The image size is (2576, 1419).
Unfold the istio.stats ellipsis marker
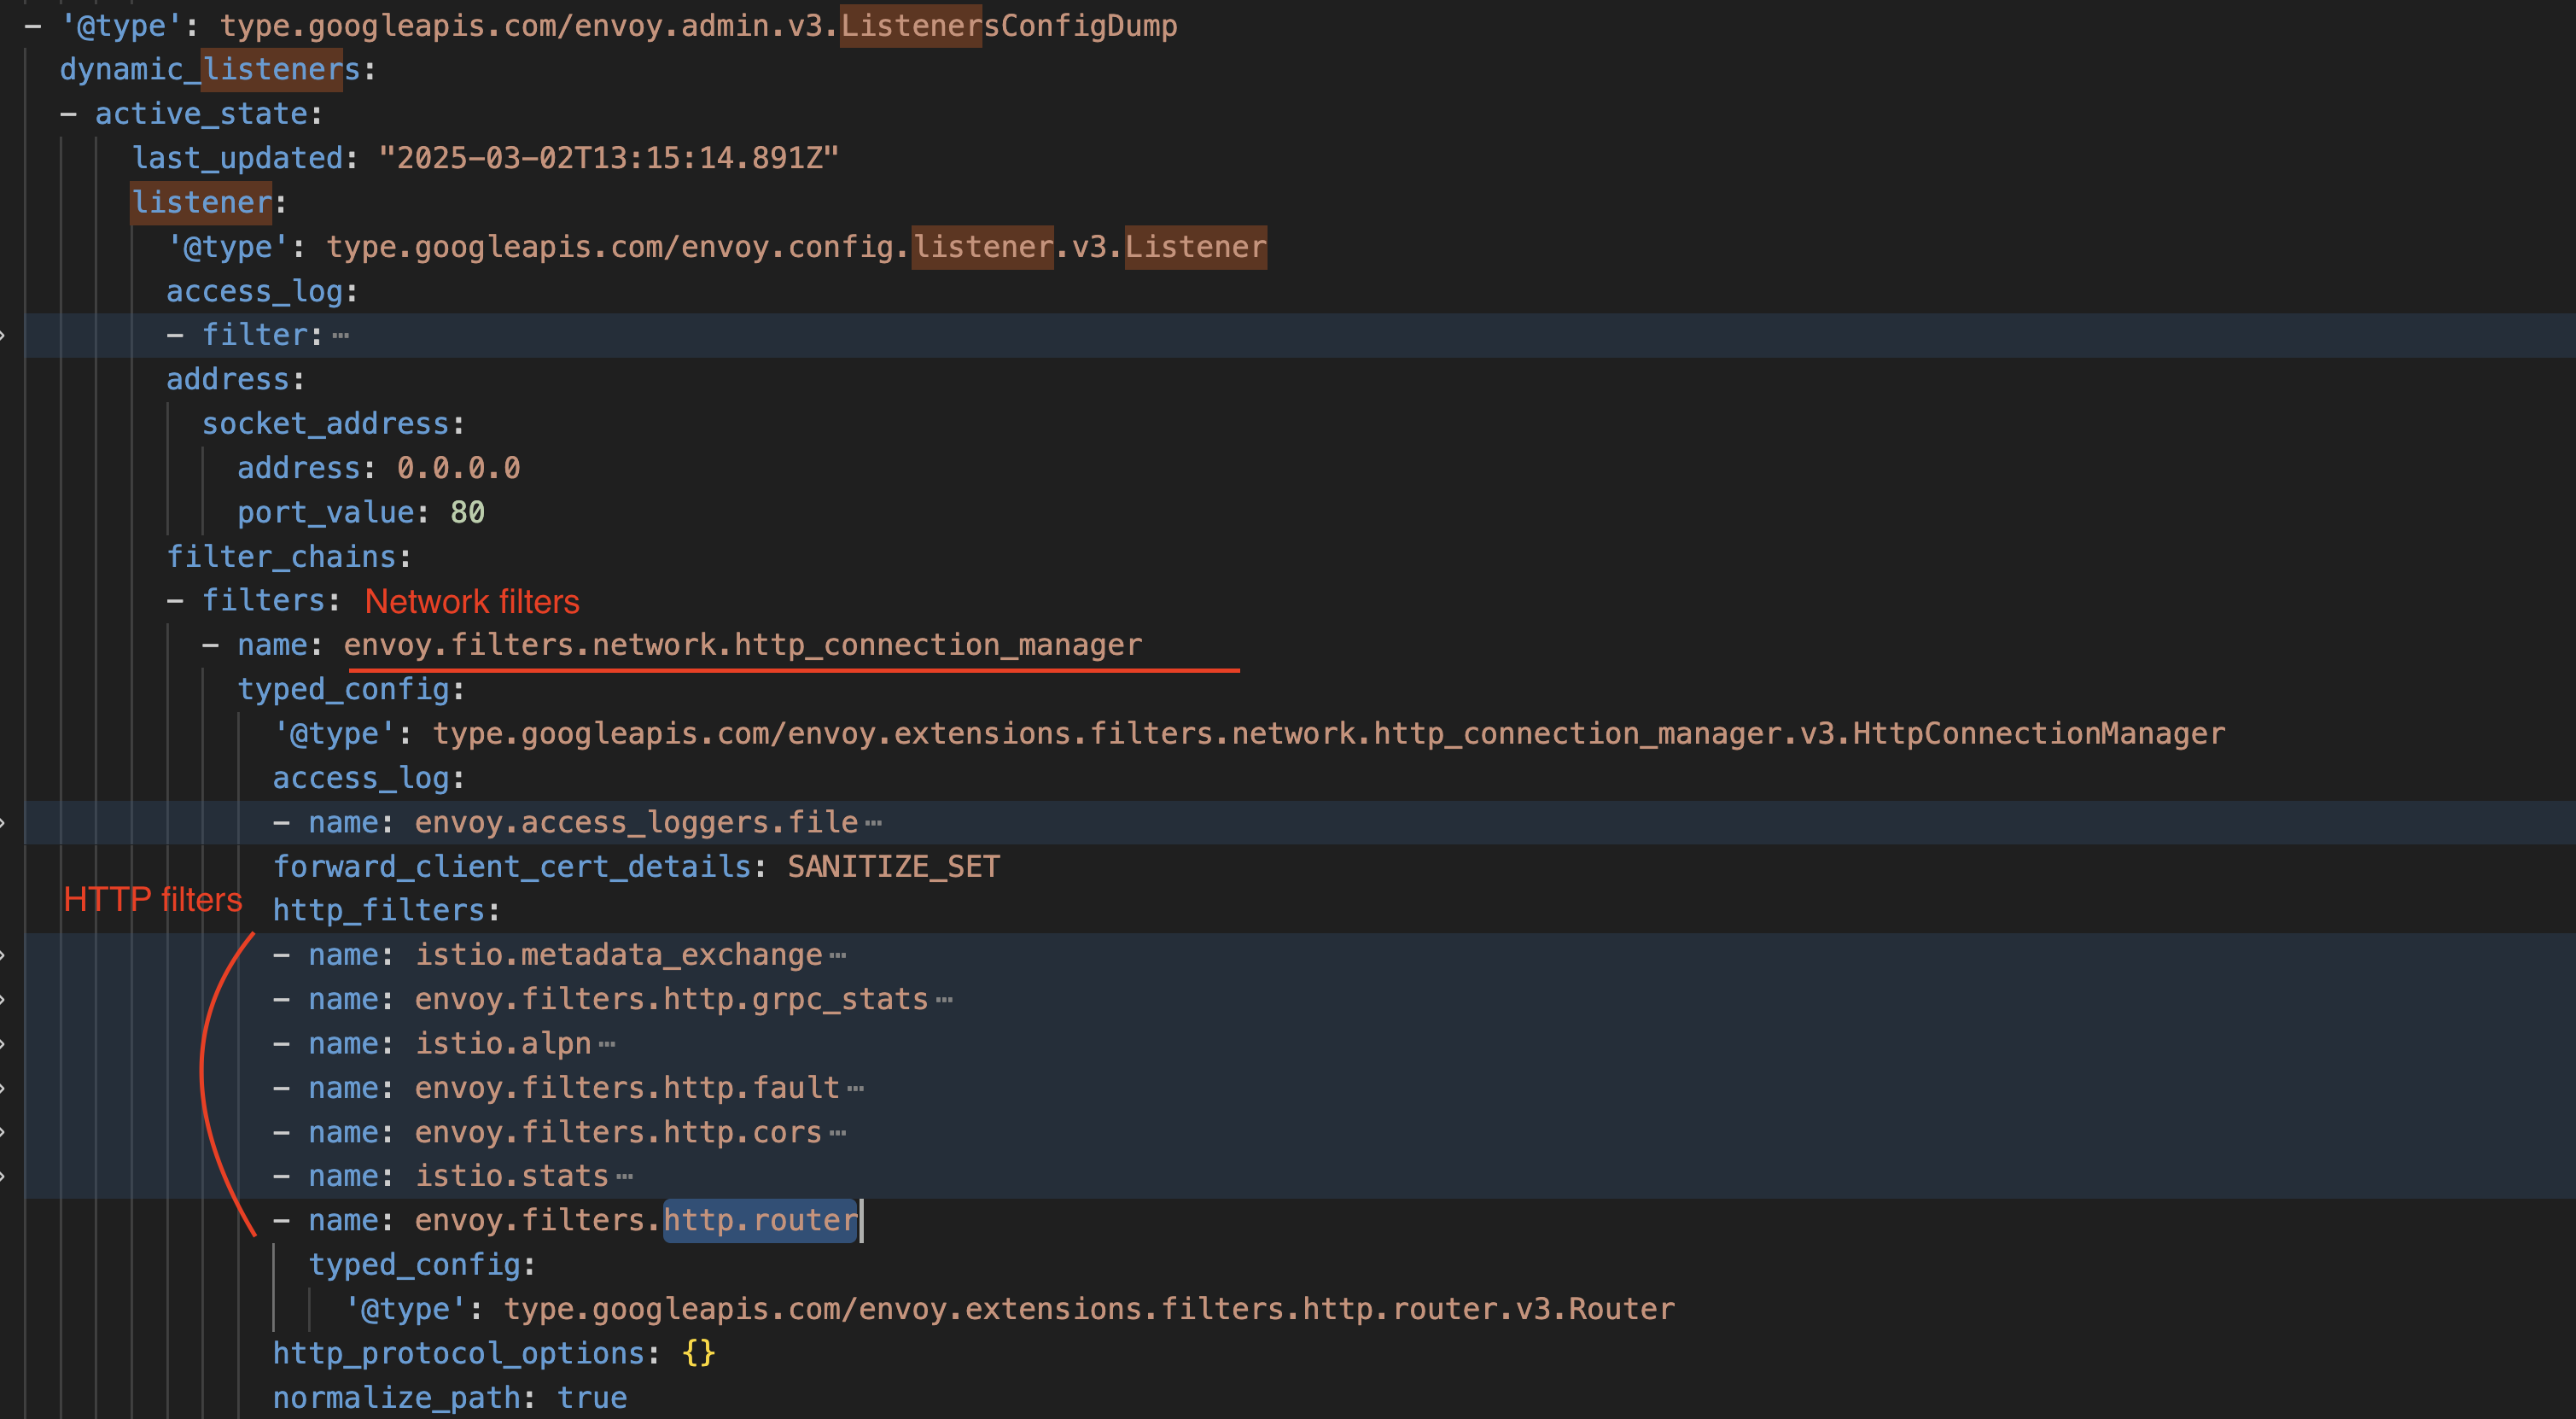point(625,1177)
